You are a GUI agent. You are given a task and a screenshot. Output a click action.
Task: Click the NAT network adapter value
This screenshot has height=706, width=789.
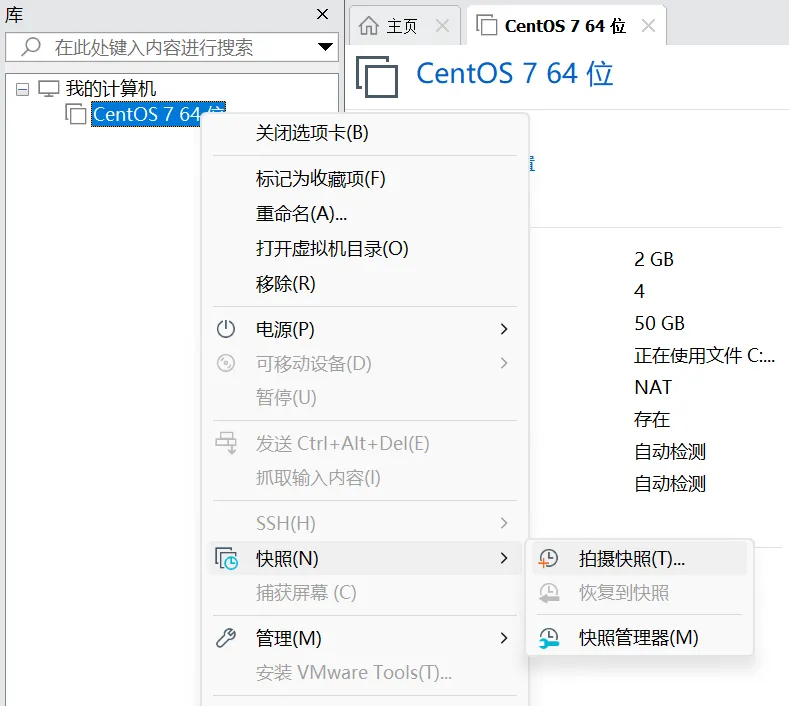click(x=653, y=387)
